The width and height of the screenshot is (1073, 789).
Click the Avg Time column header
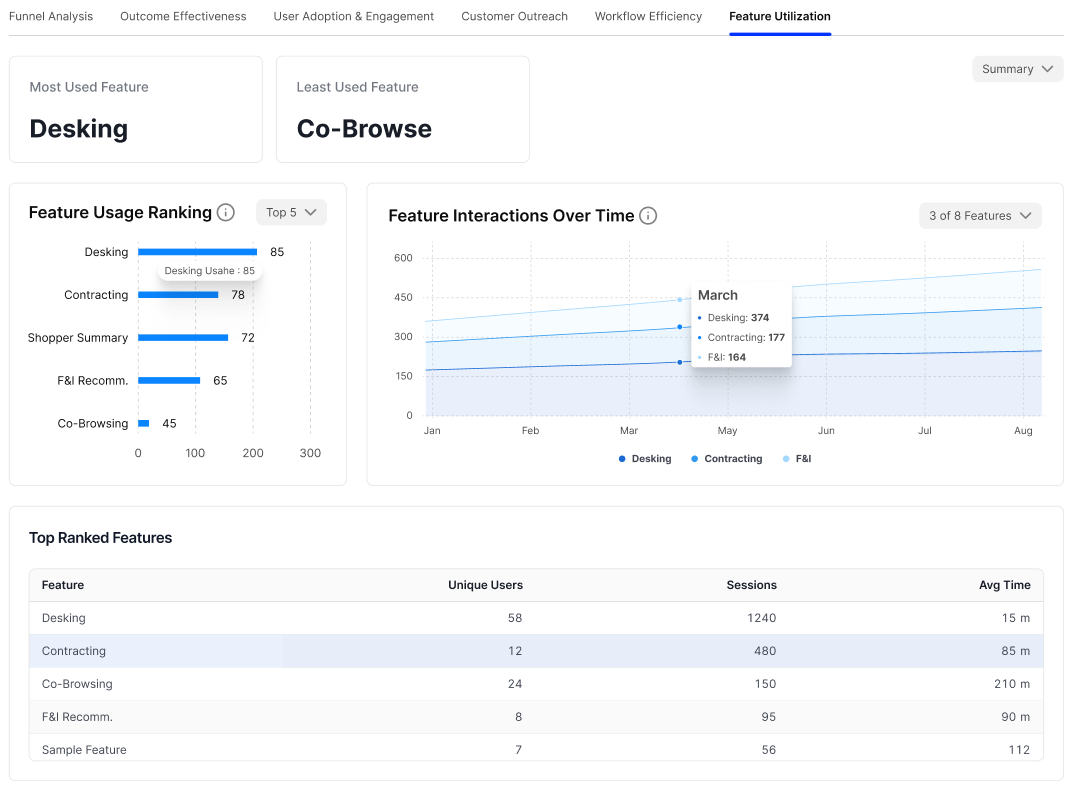(x=1005, y=585)
